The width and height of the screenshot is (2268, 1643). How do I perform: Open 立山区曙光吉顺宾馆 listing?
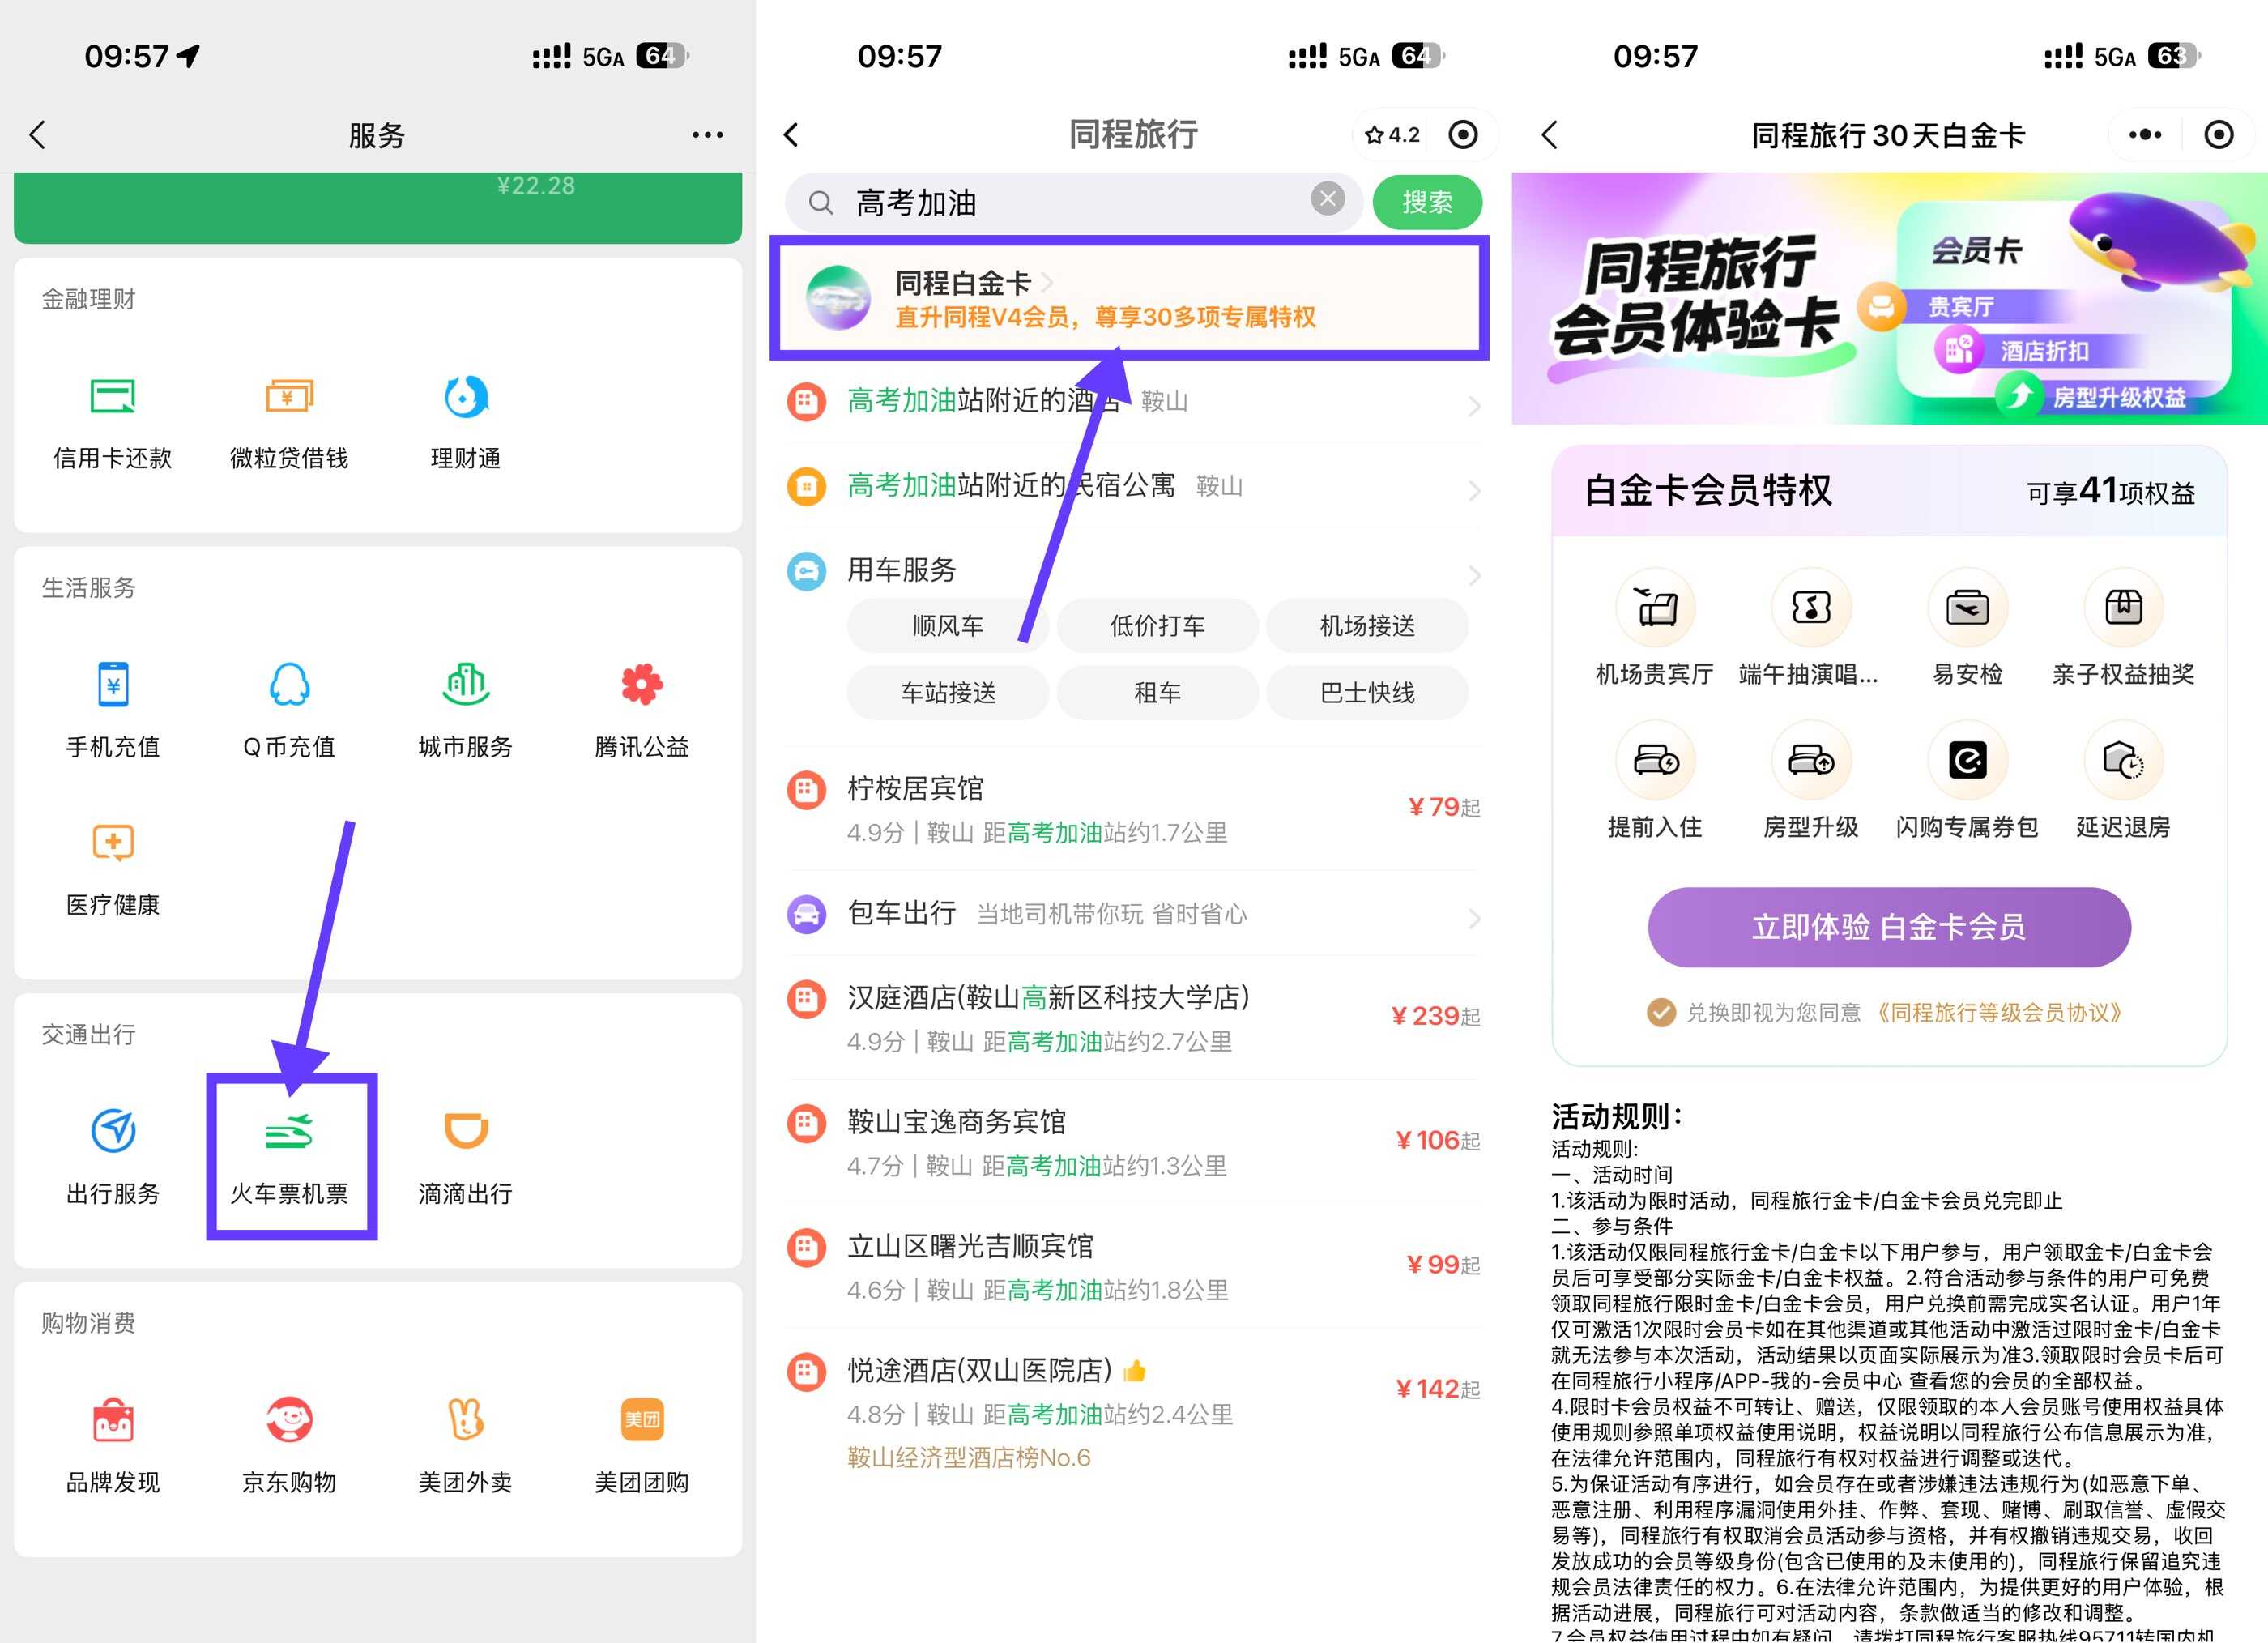coord(1133,1267)
